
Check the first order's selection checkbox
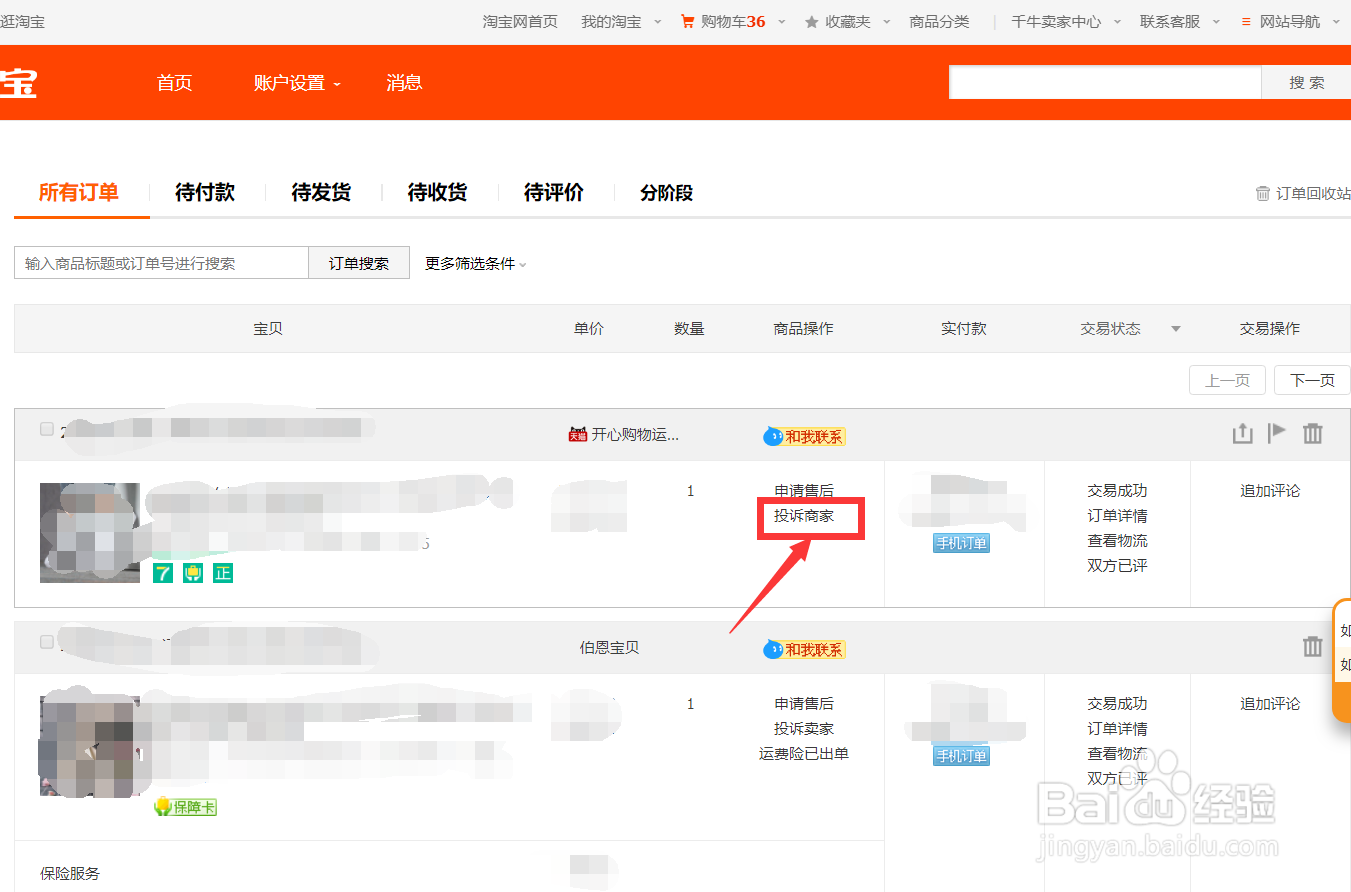click(x=46, y=428)
